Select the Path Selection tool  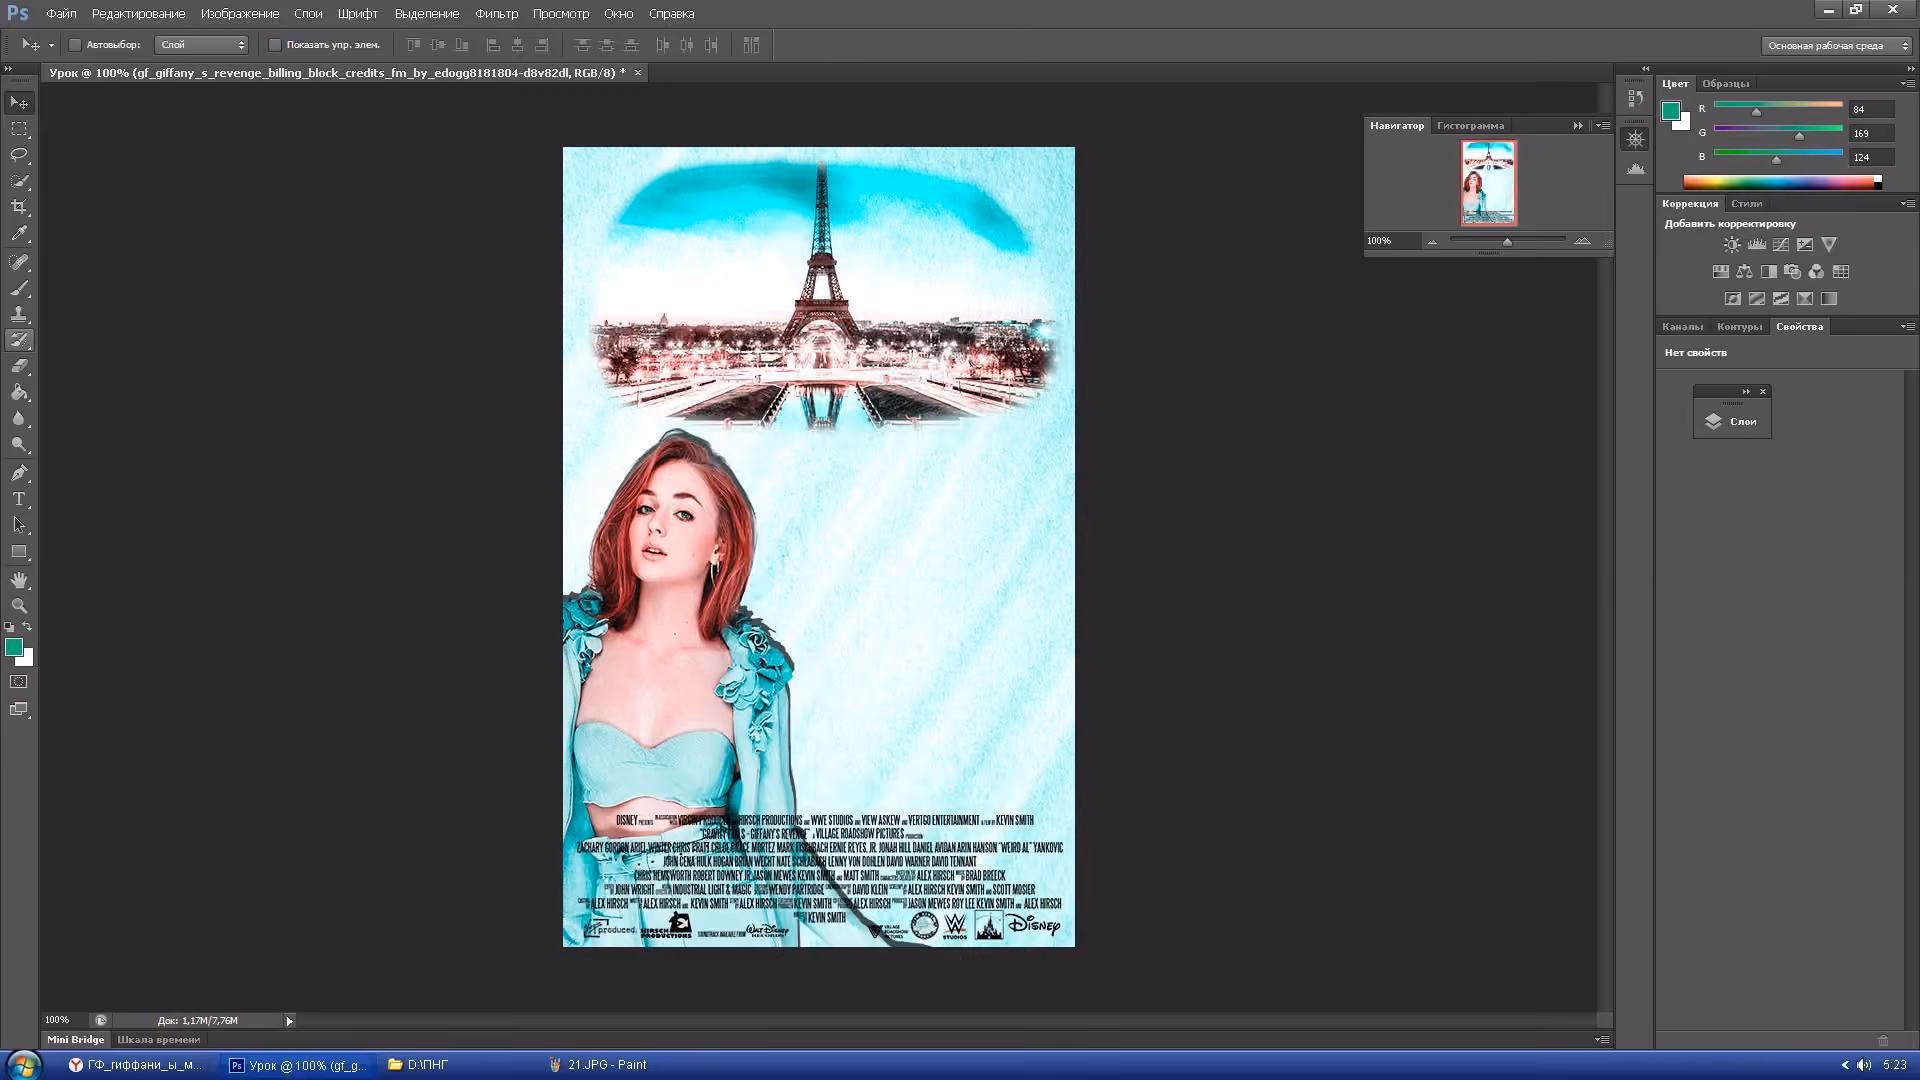coord(19,525)
